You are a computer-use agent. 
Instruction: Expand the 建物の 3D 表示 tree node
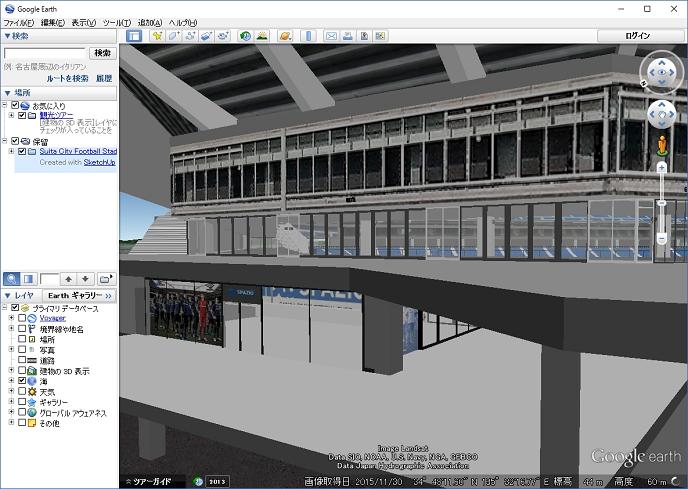tap(11, 371)
